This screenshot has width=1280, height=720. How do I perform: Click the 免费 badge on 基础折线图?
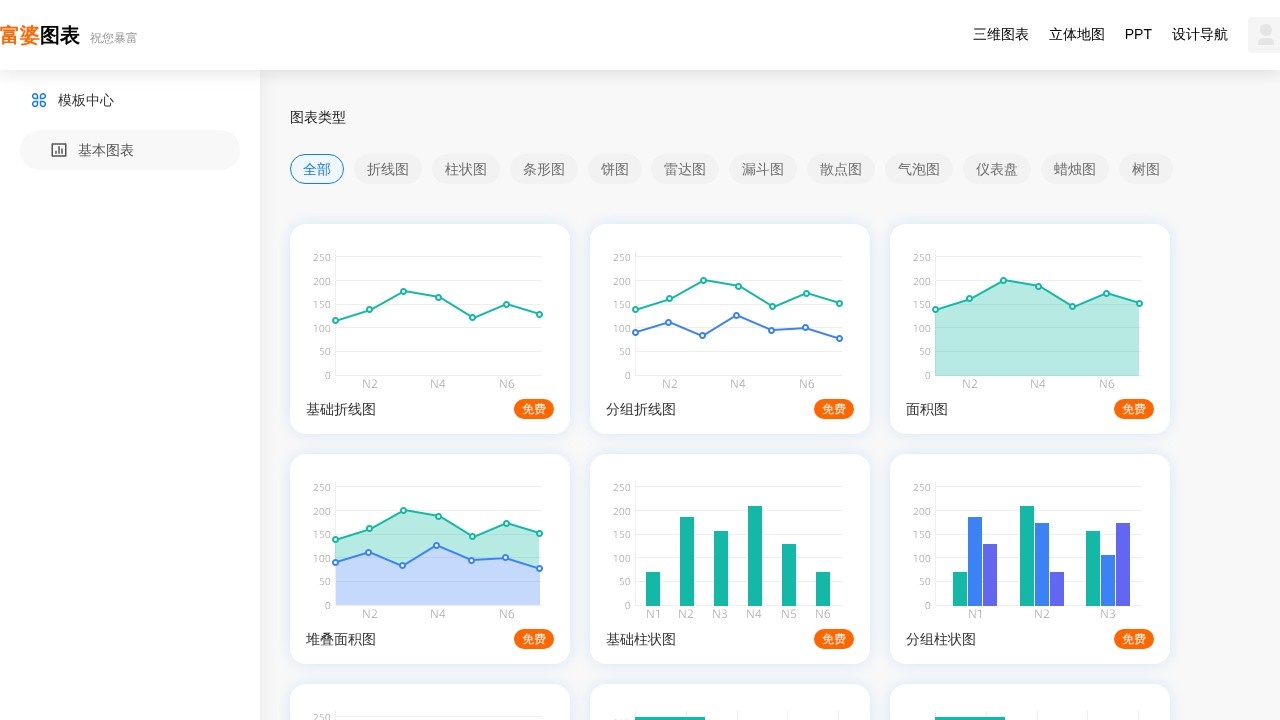[x=534, y=409]
